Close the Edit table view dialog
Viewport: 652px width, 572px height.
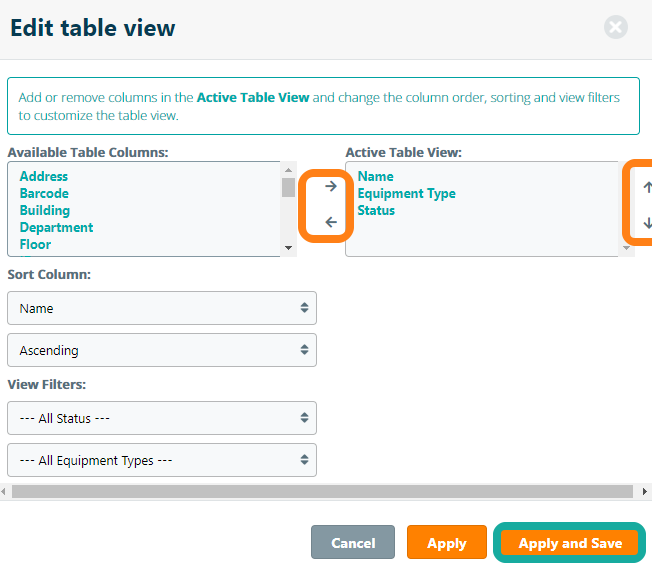(616, 27)
